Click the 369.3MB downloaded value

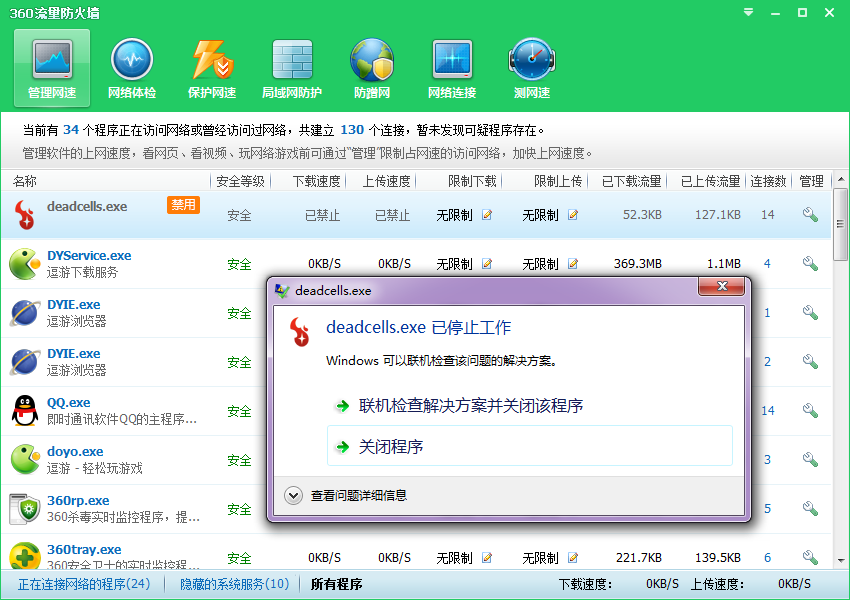click(x=638, y=264)
